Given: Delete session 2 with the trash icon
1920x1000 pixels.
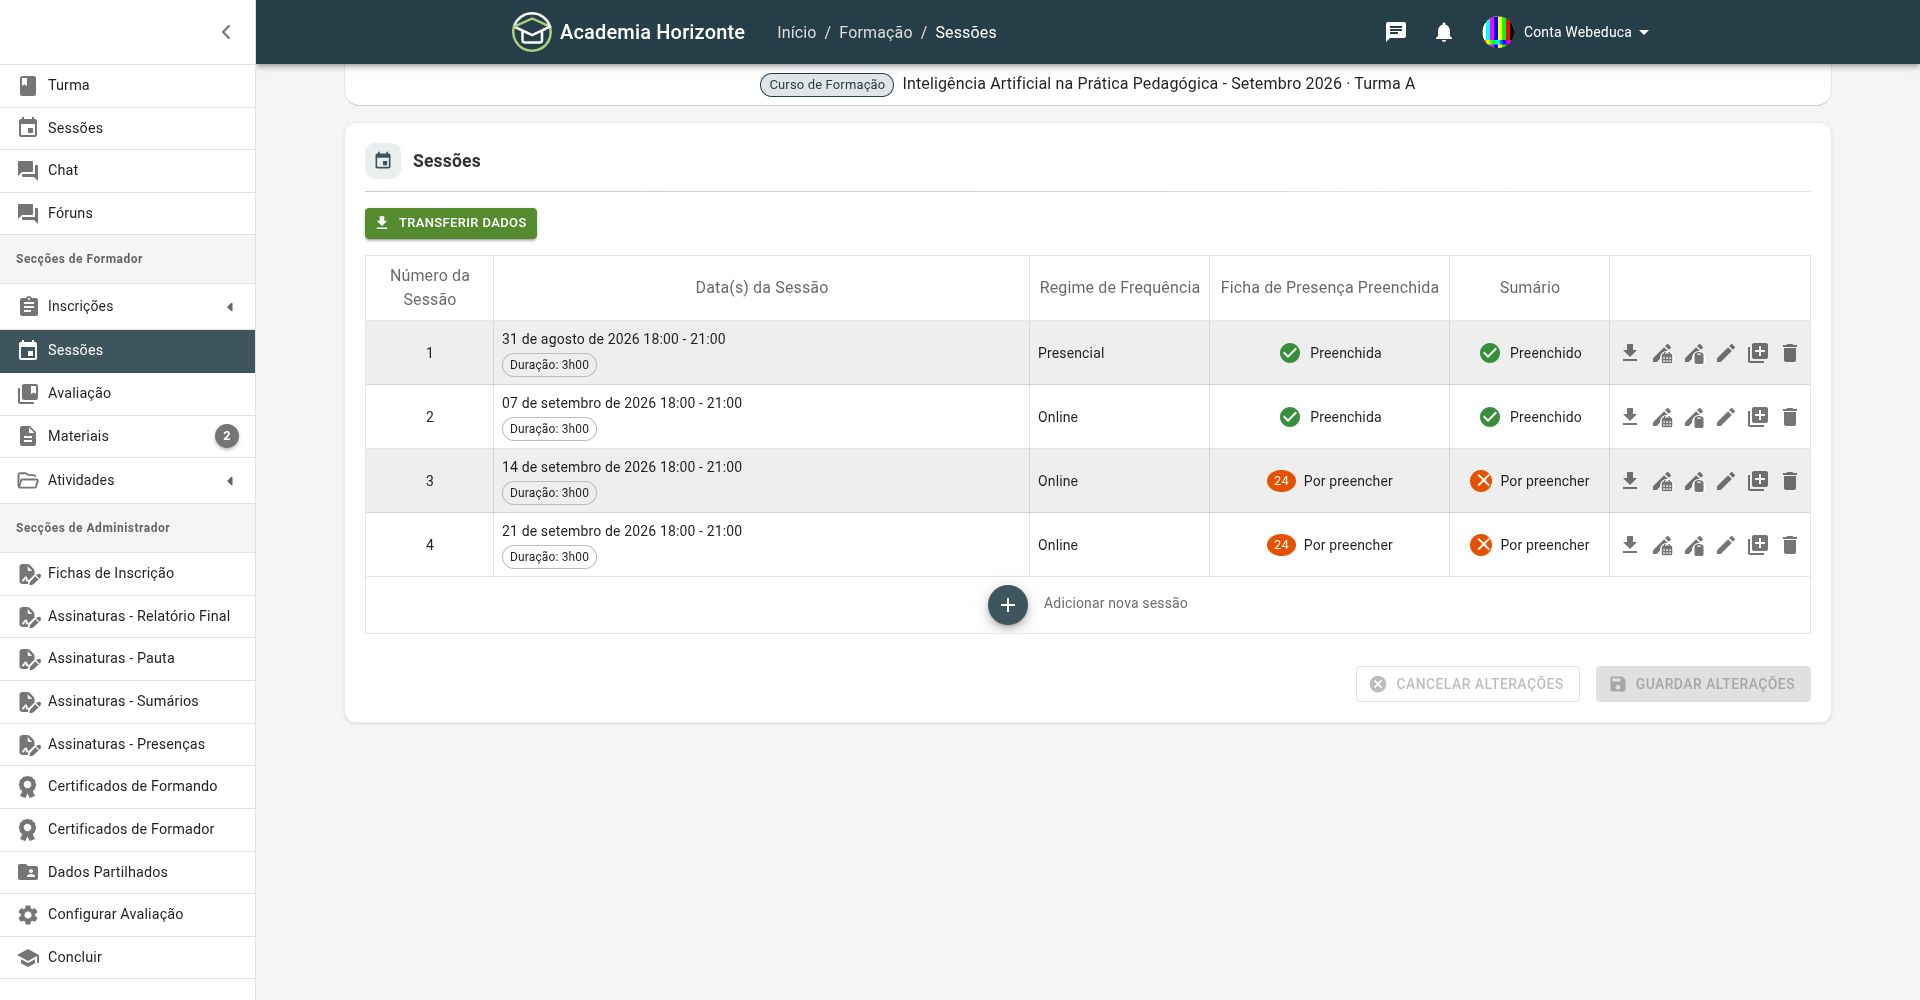Looking at the screenshot, I should [1790, 417].
